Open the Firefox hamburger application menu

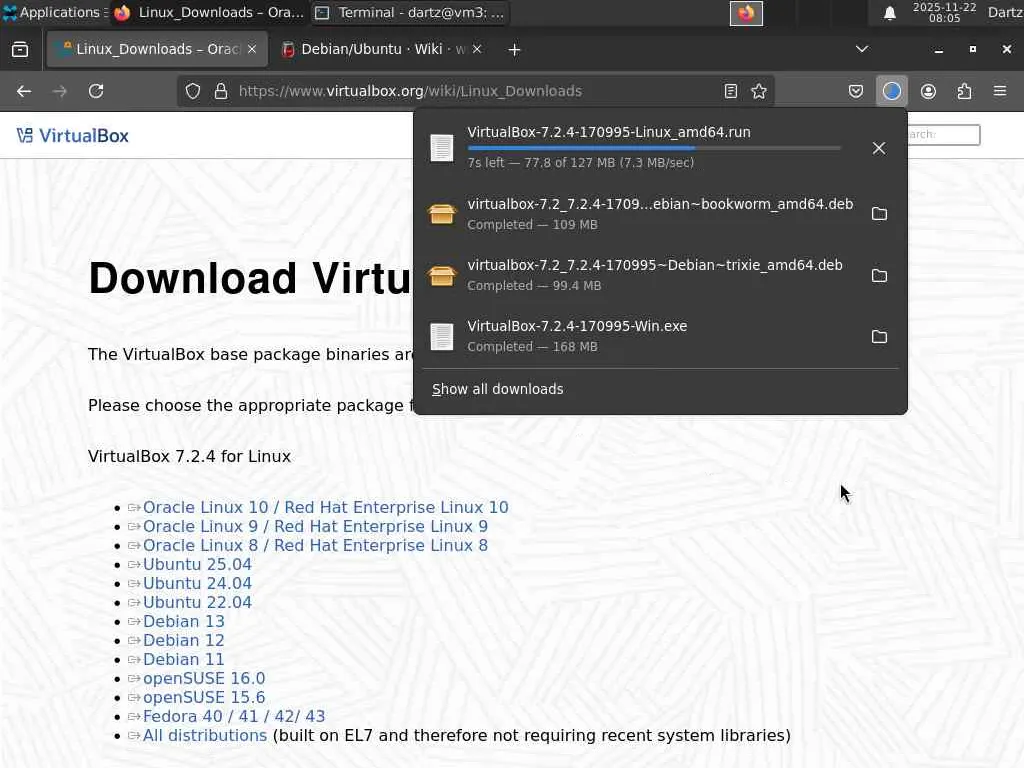point(1000,91)
